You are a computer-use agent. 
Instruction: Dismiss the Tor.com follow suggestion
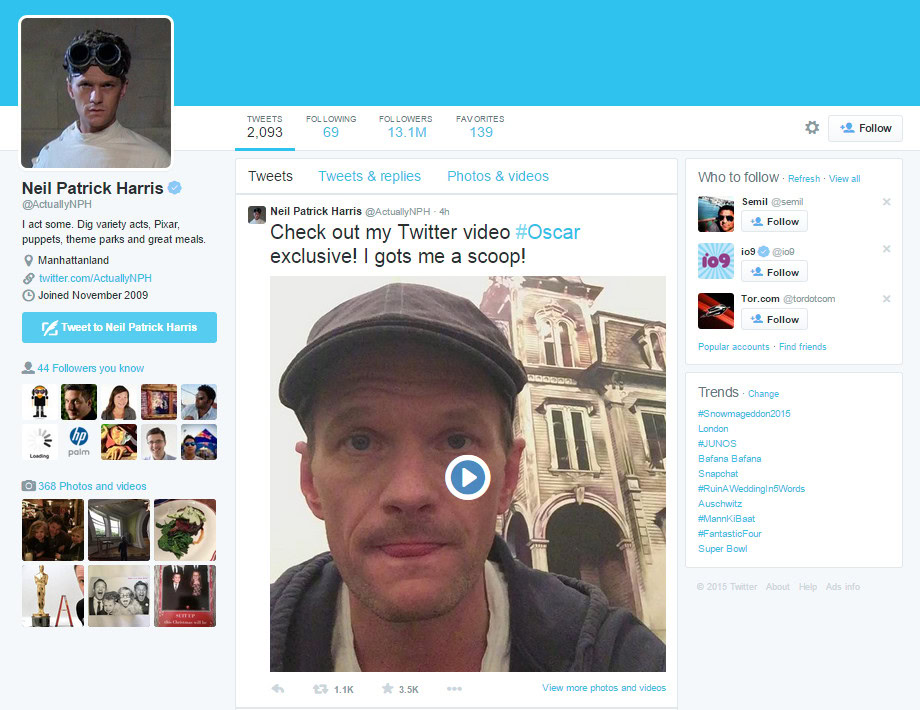886,298
